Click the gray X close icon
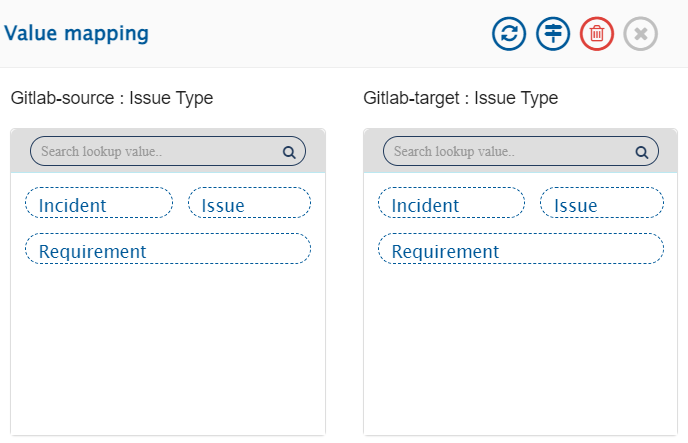 coord(641,34)
